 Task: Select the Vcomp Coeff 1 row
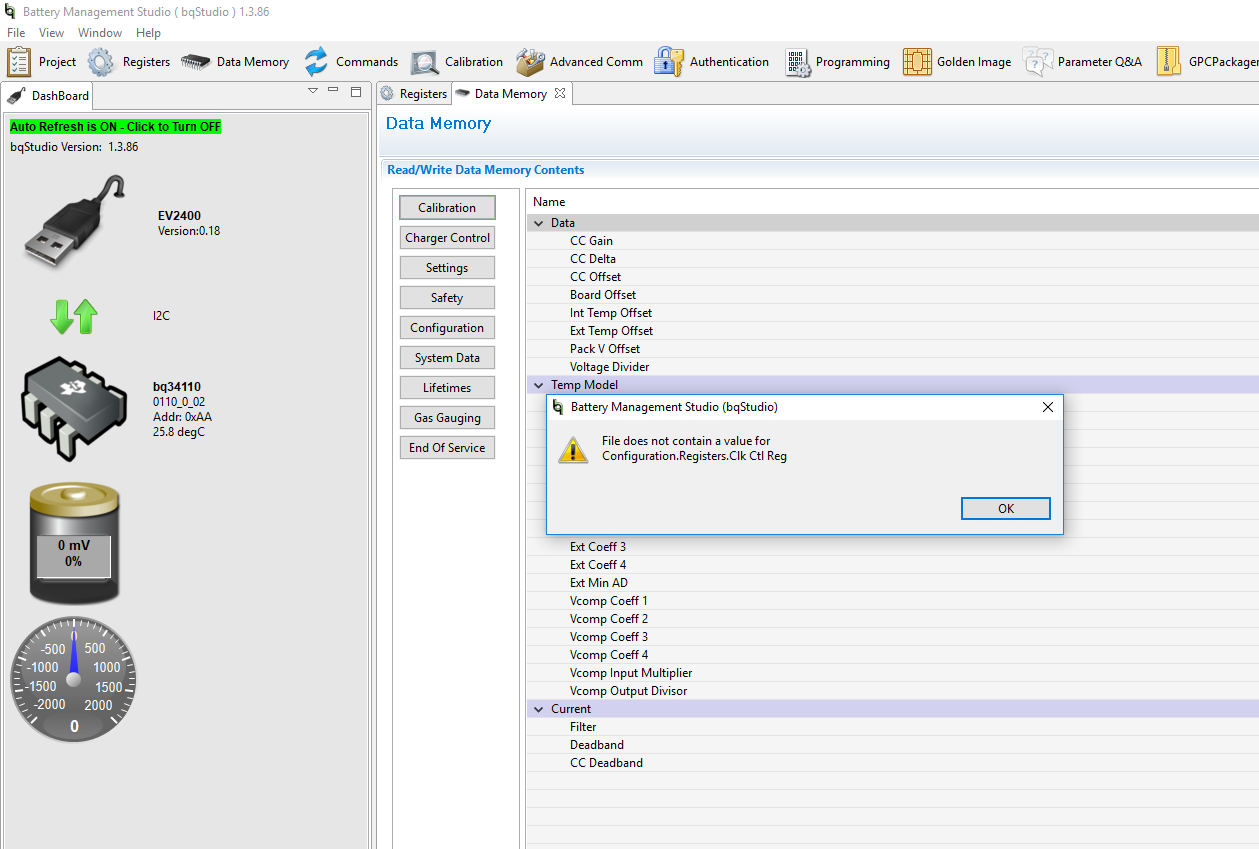(892, 601)
